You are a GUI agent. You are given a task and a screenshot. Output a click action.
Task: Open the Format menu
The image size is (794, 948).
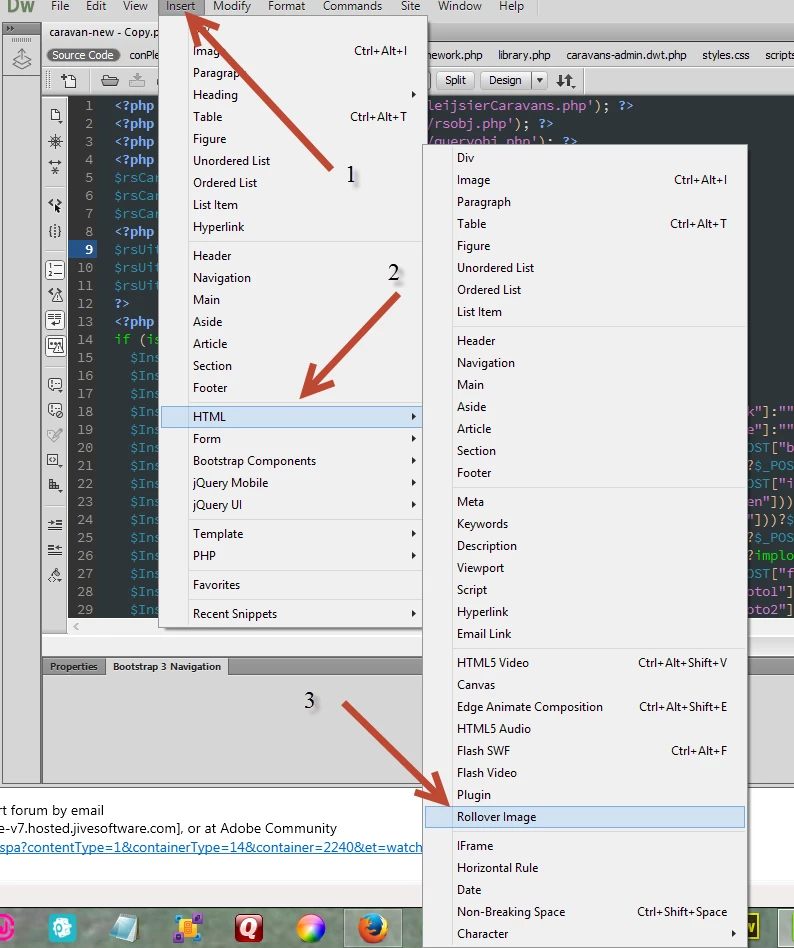pos(286,7)
